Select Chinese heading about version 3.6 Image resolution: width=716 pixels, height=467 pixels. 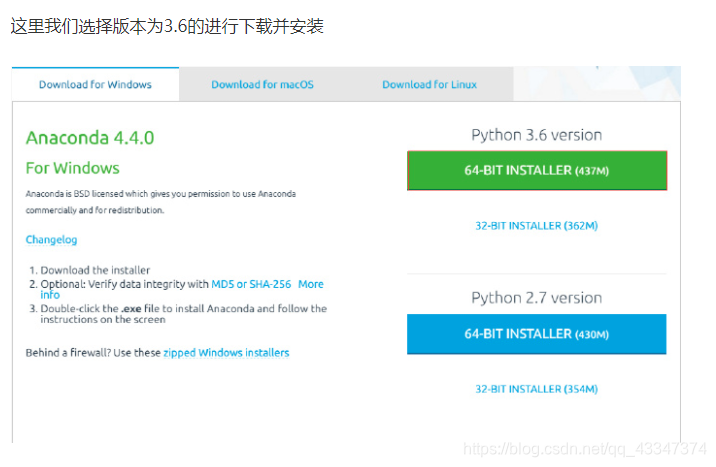(167, 26)
